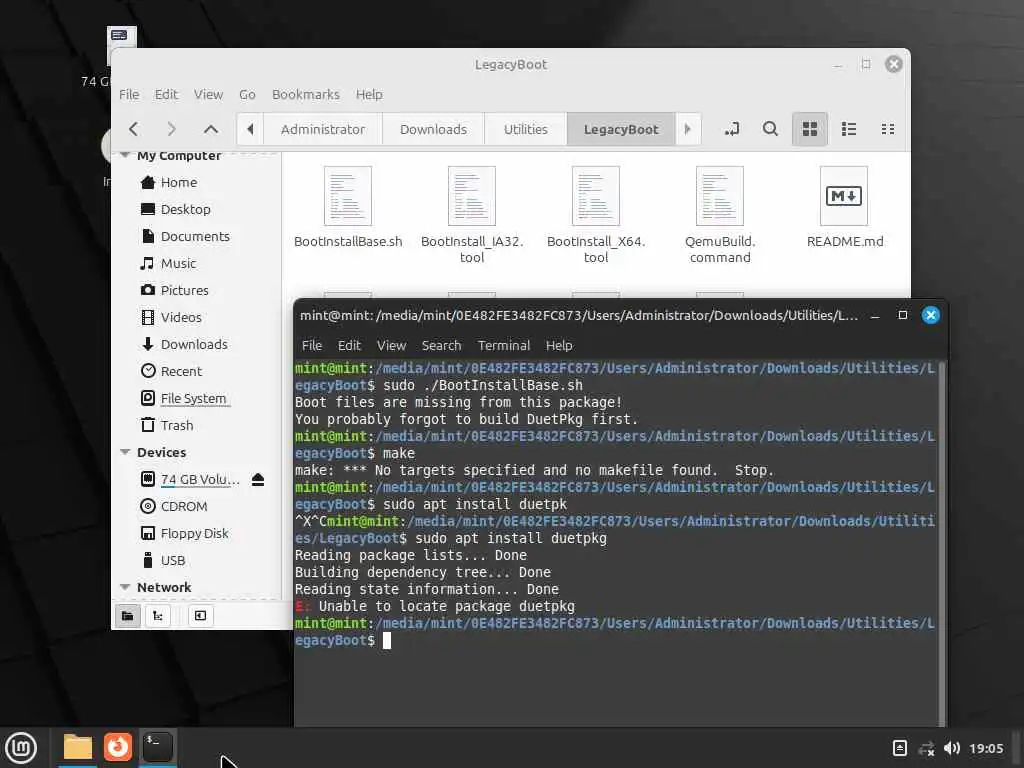Select BootInstallBase.sh file icon
Screen dimensions: 1024x768
pos(348,196)
